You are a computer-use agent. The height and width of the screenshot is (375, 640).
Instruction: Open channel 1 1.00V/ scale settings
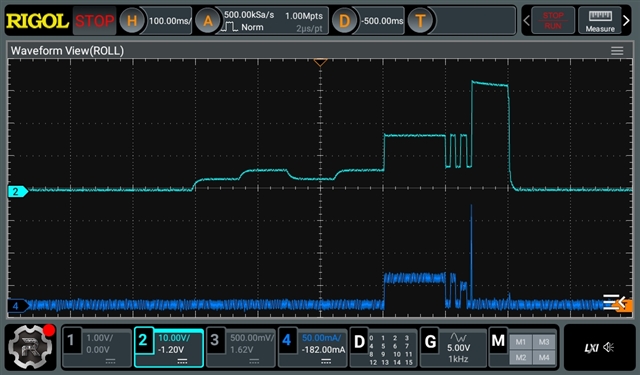click(x=99, y=338)
